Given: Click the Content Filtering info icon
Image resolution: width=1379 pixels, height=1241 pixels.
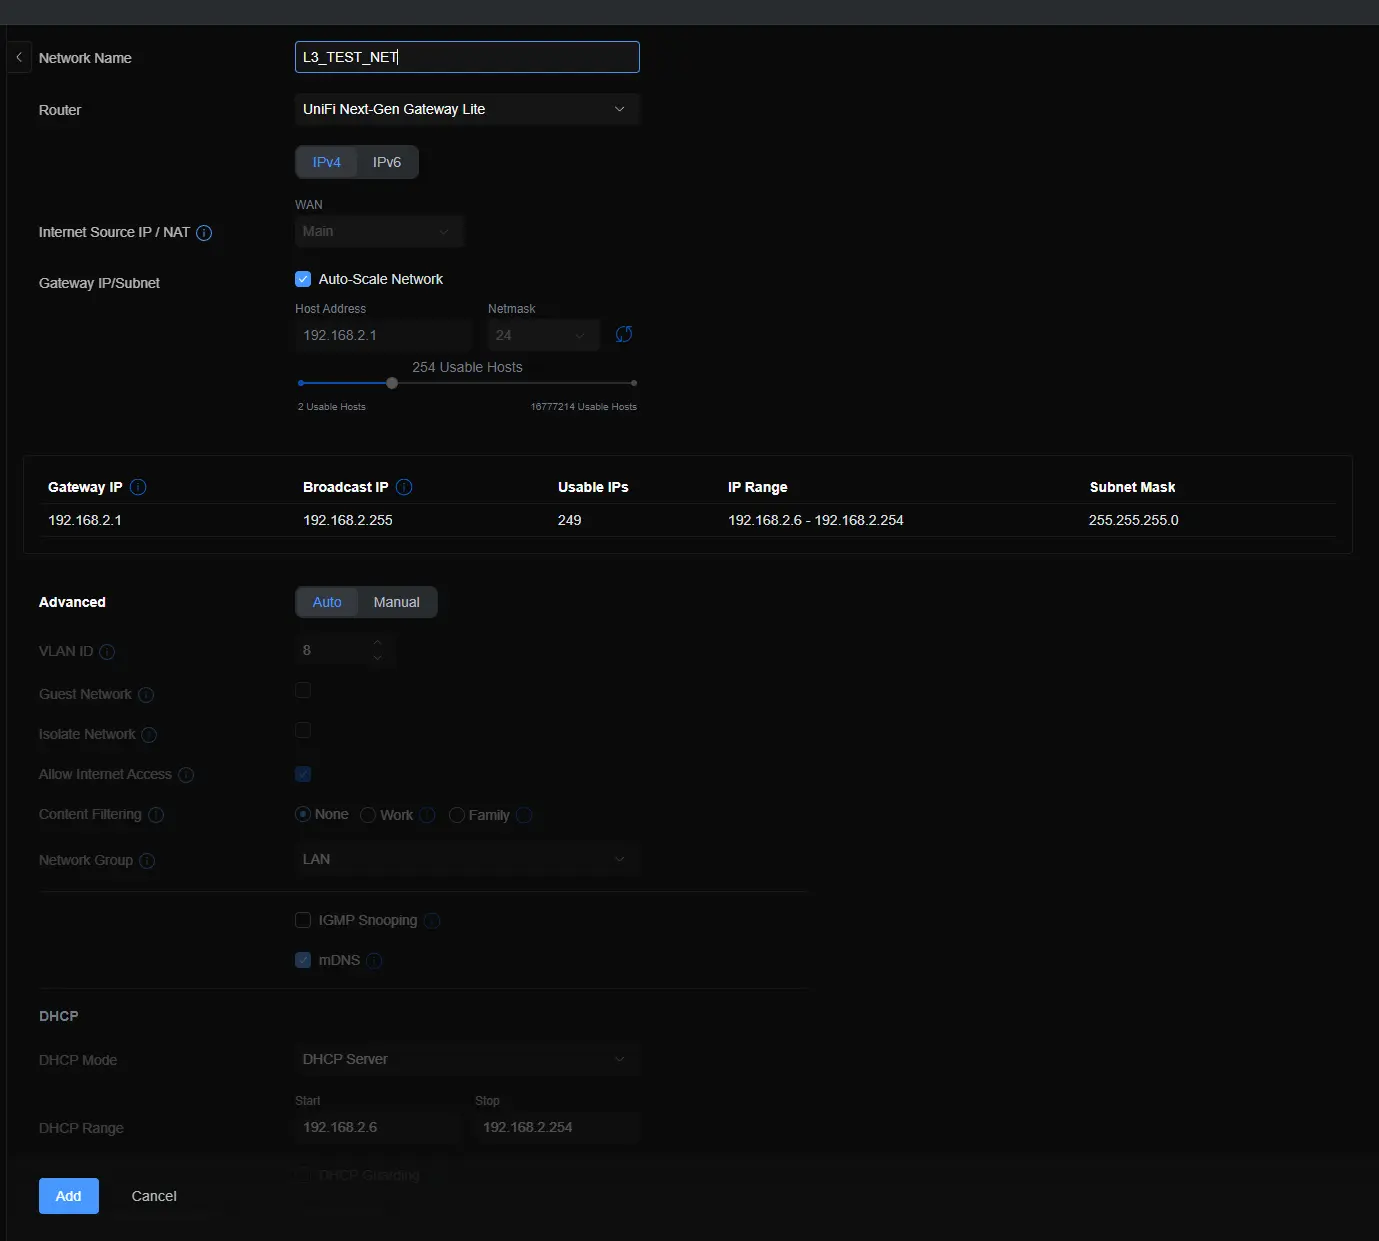Looking at the screenshot, I should [156, 815].
